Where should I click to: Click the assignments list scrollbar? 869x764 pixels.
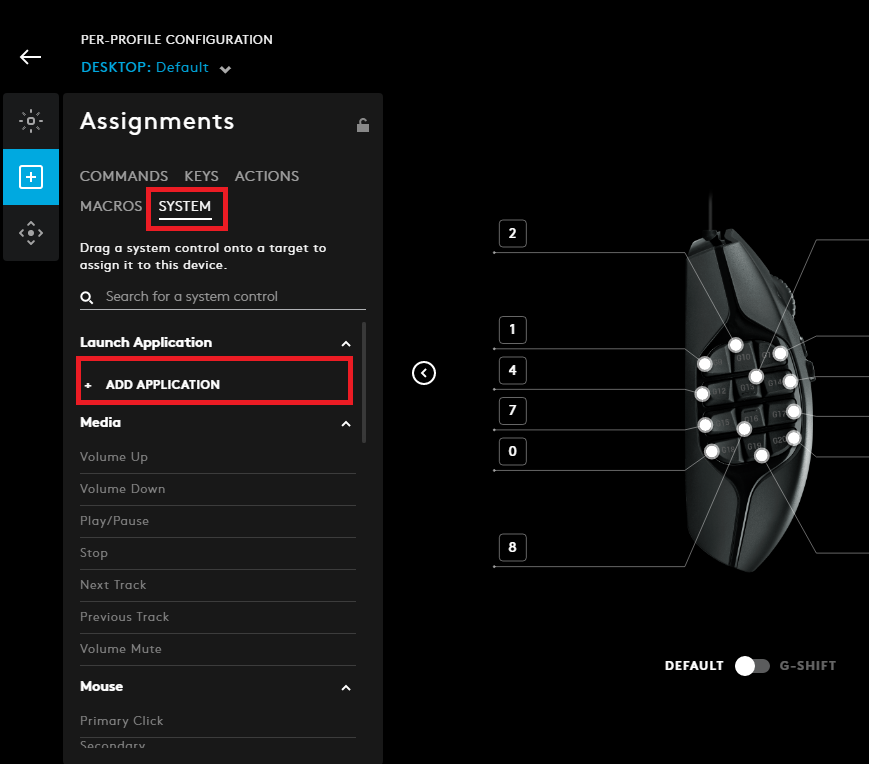[364, 382]
